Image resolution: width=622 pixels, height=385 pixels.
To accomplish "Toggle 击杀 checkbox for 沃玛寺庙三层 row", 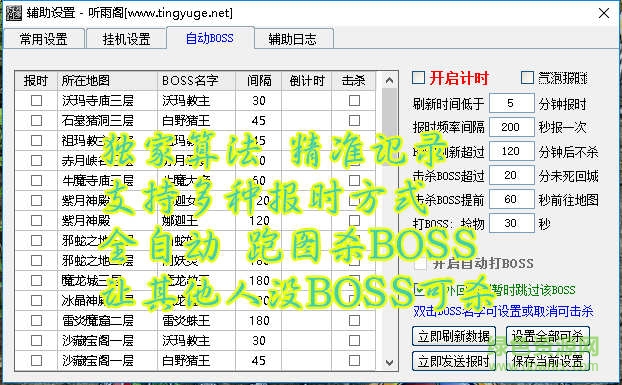I will [x=355, y=101].
